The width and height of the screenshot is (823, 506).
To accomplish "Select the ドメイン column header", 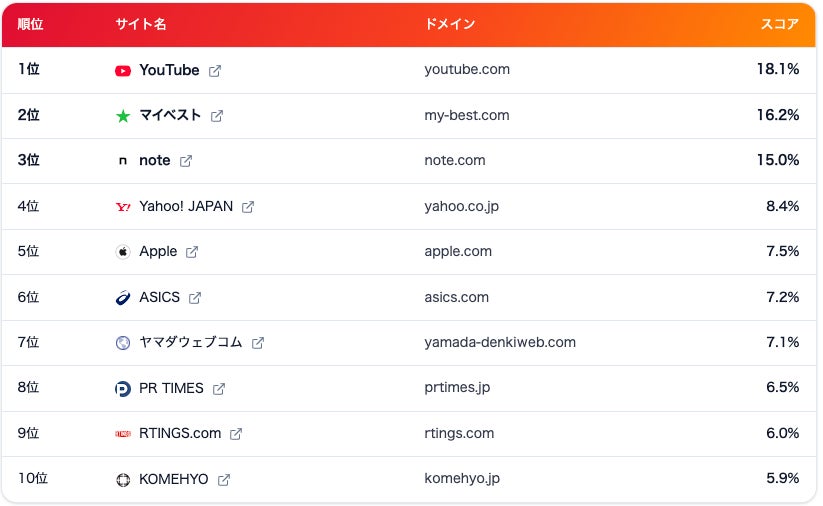I will pos(450,24).
